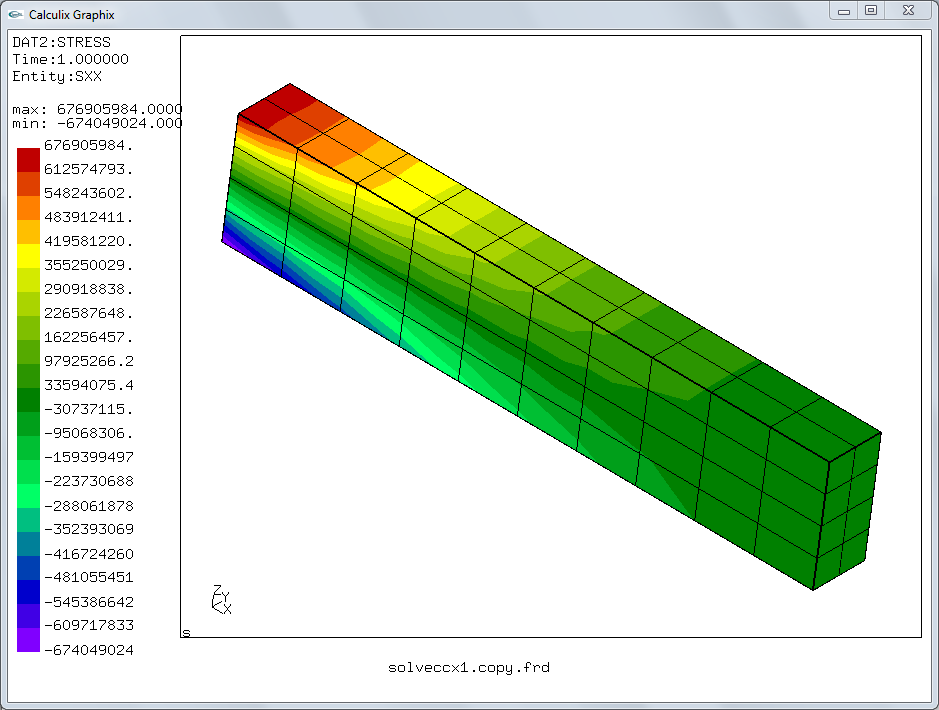
Task: Click the violet bottom legend swatch
Action: click(28, 640)
